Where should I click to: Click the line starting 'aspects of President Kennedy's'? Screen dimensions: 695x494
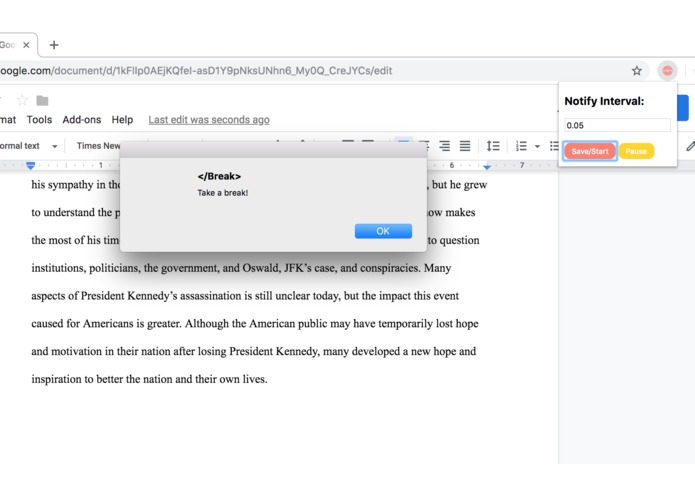pos(245,296)
